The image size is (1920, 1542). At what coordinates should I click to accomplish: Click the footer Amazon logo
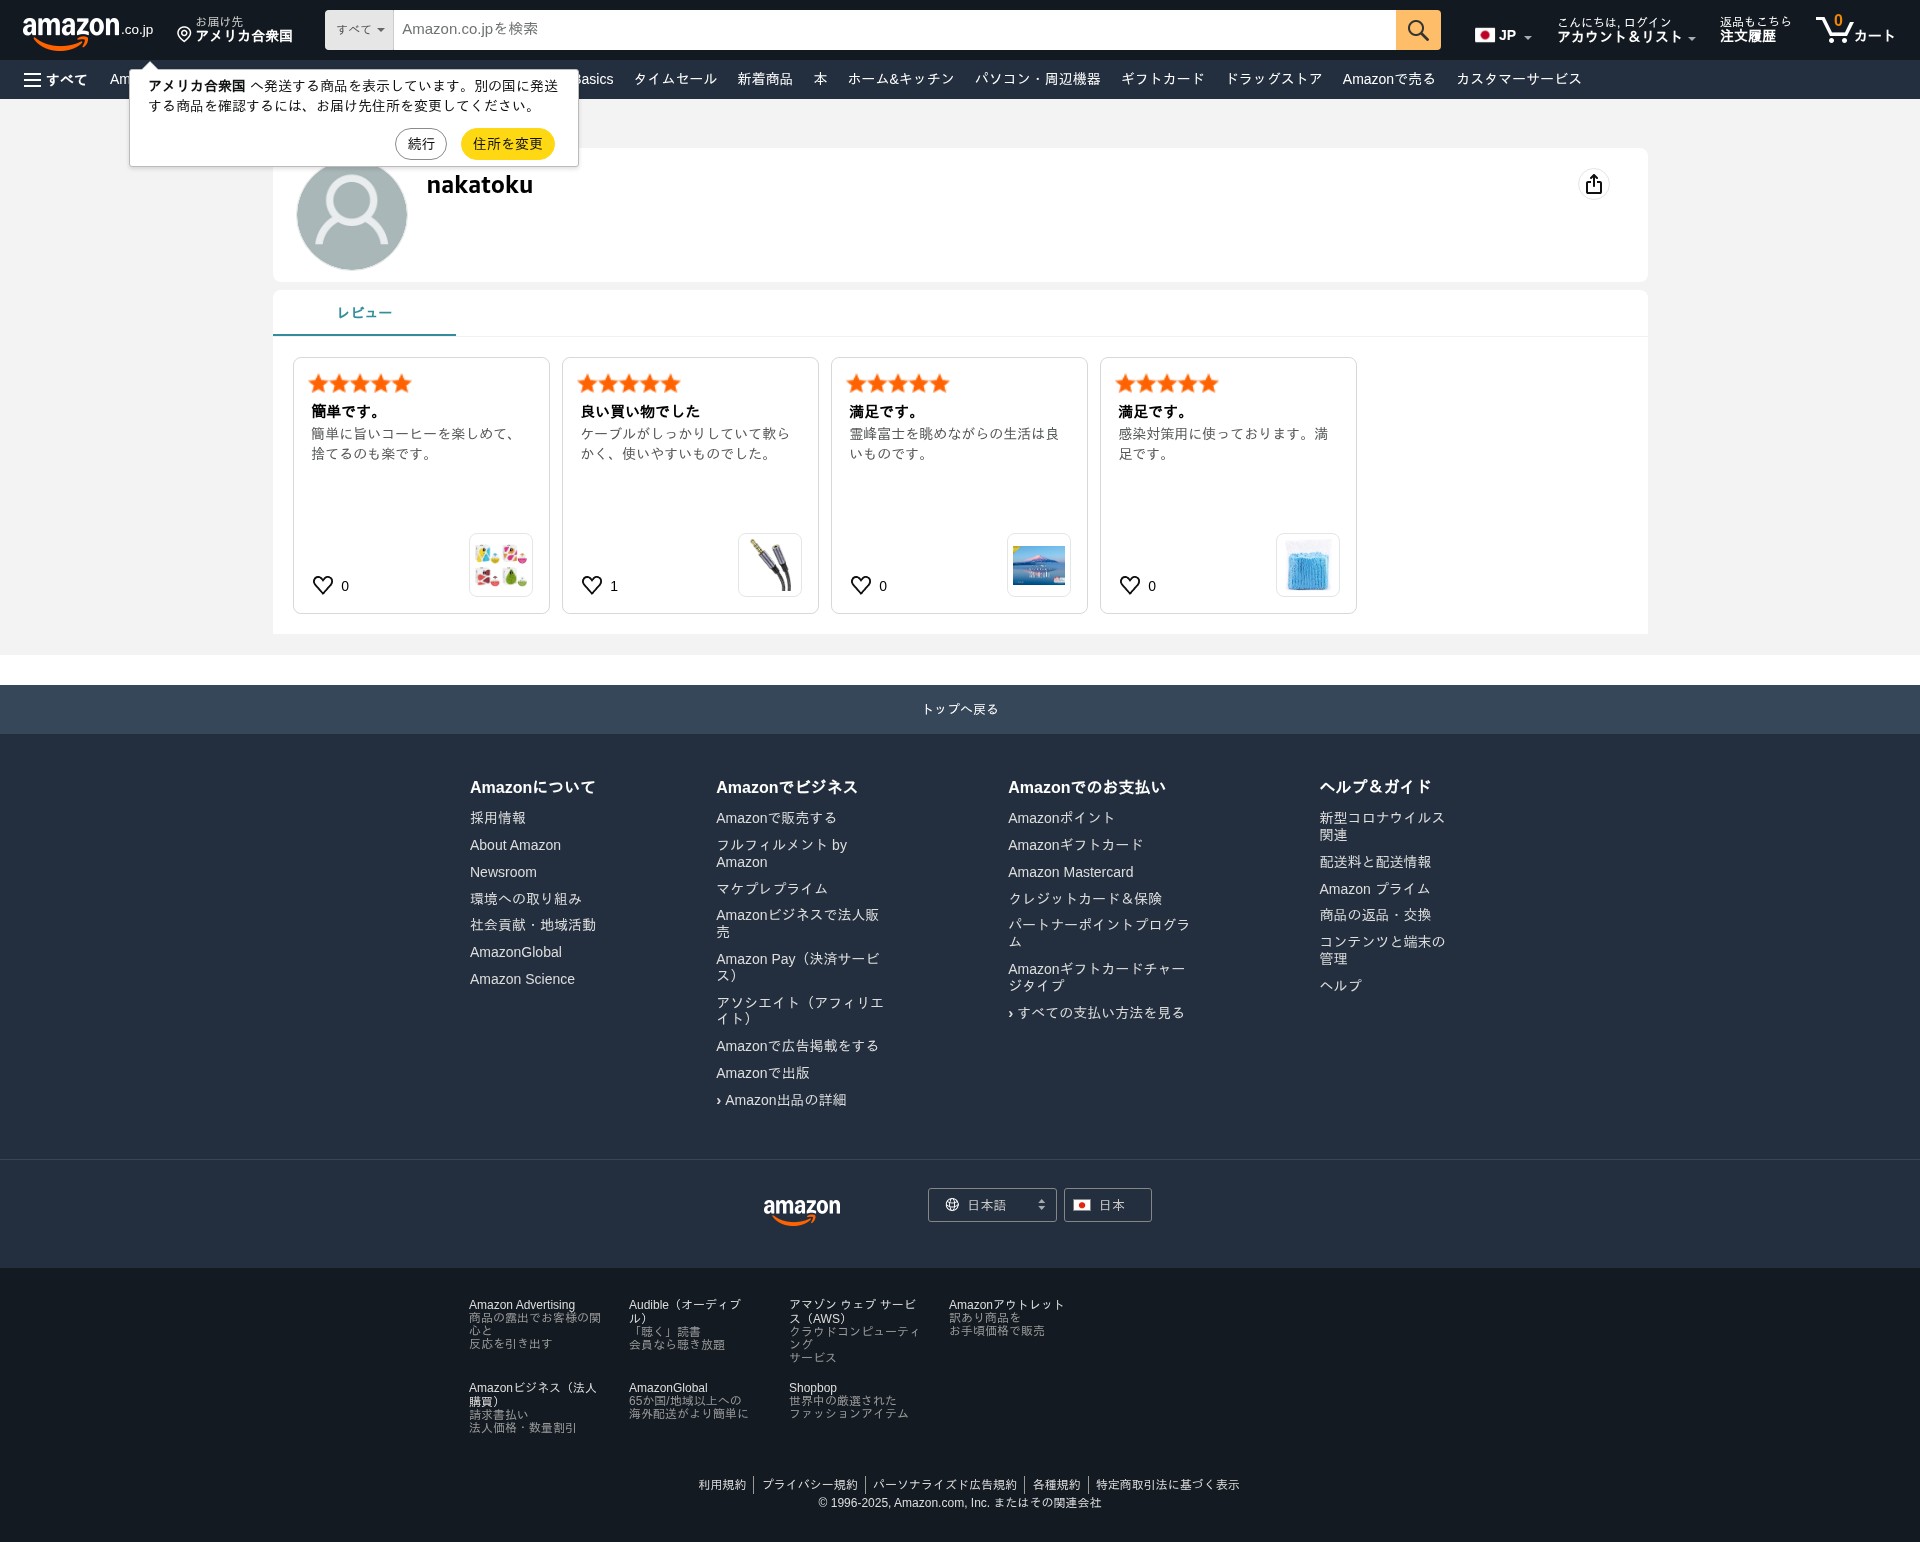(802, 1210)
